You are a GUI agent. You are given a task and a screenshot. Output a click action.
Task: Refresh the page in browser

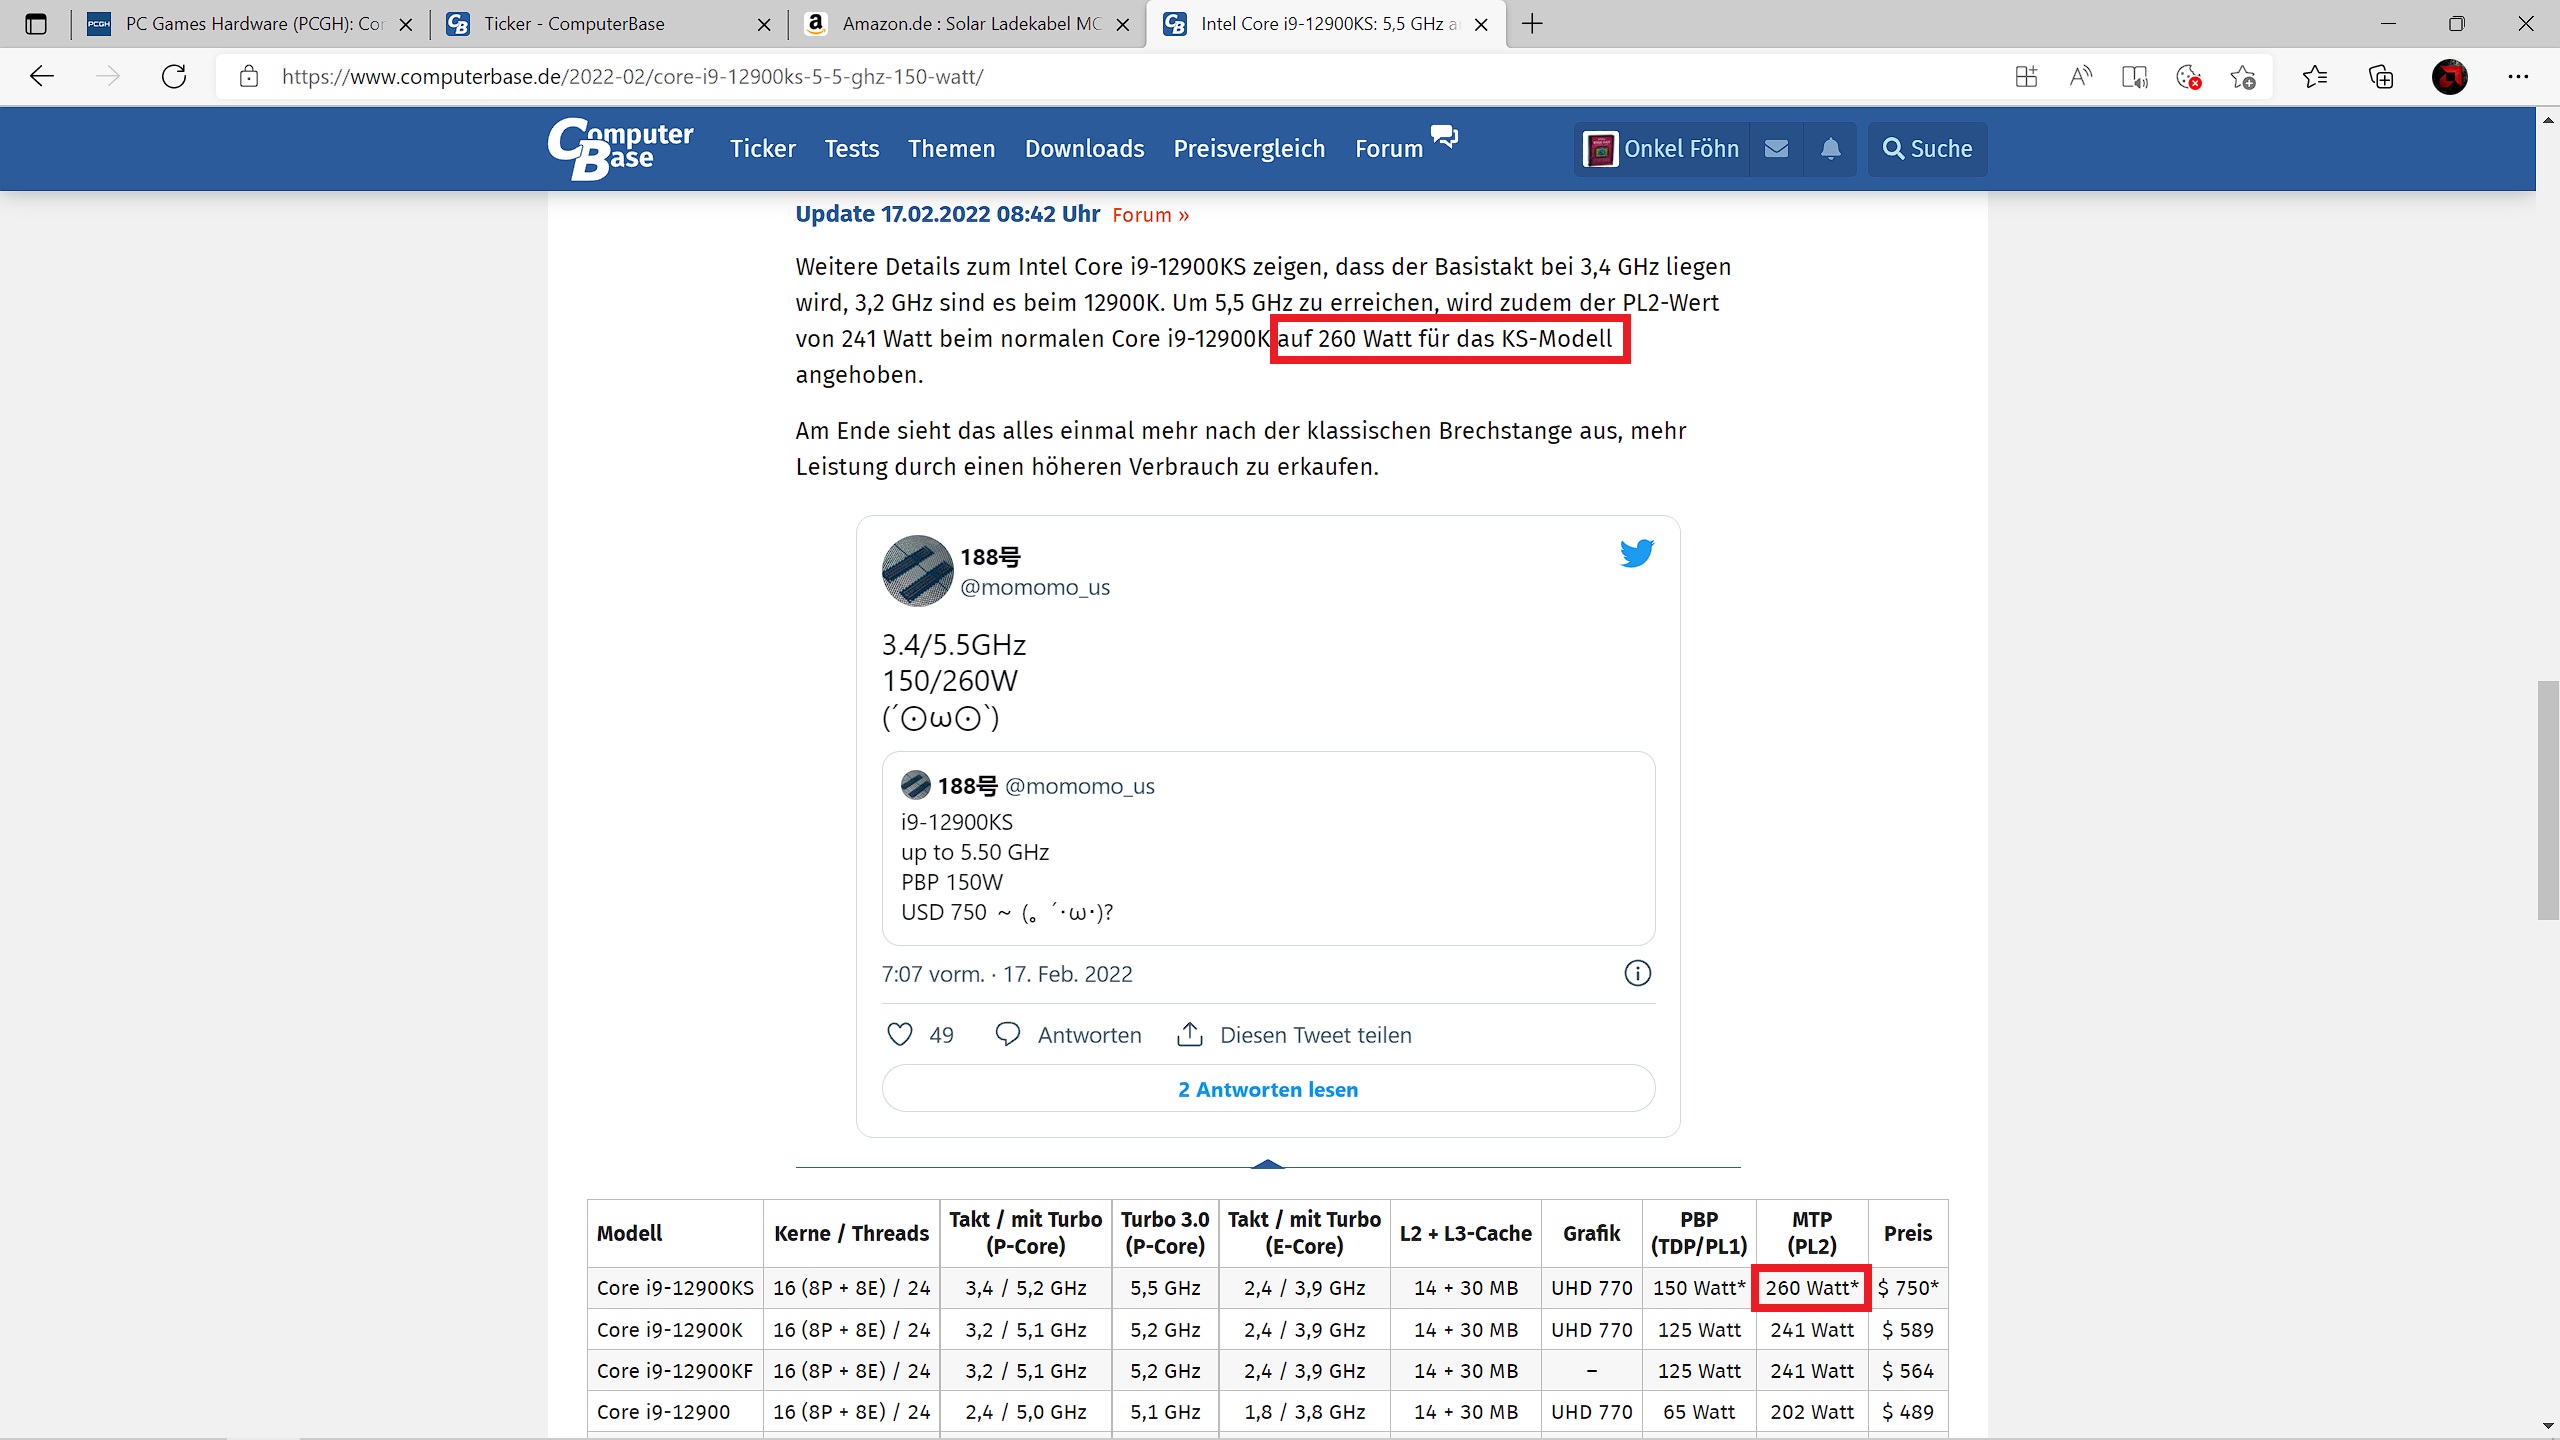coord(174,77)
